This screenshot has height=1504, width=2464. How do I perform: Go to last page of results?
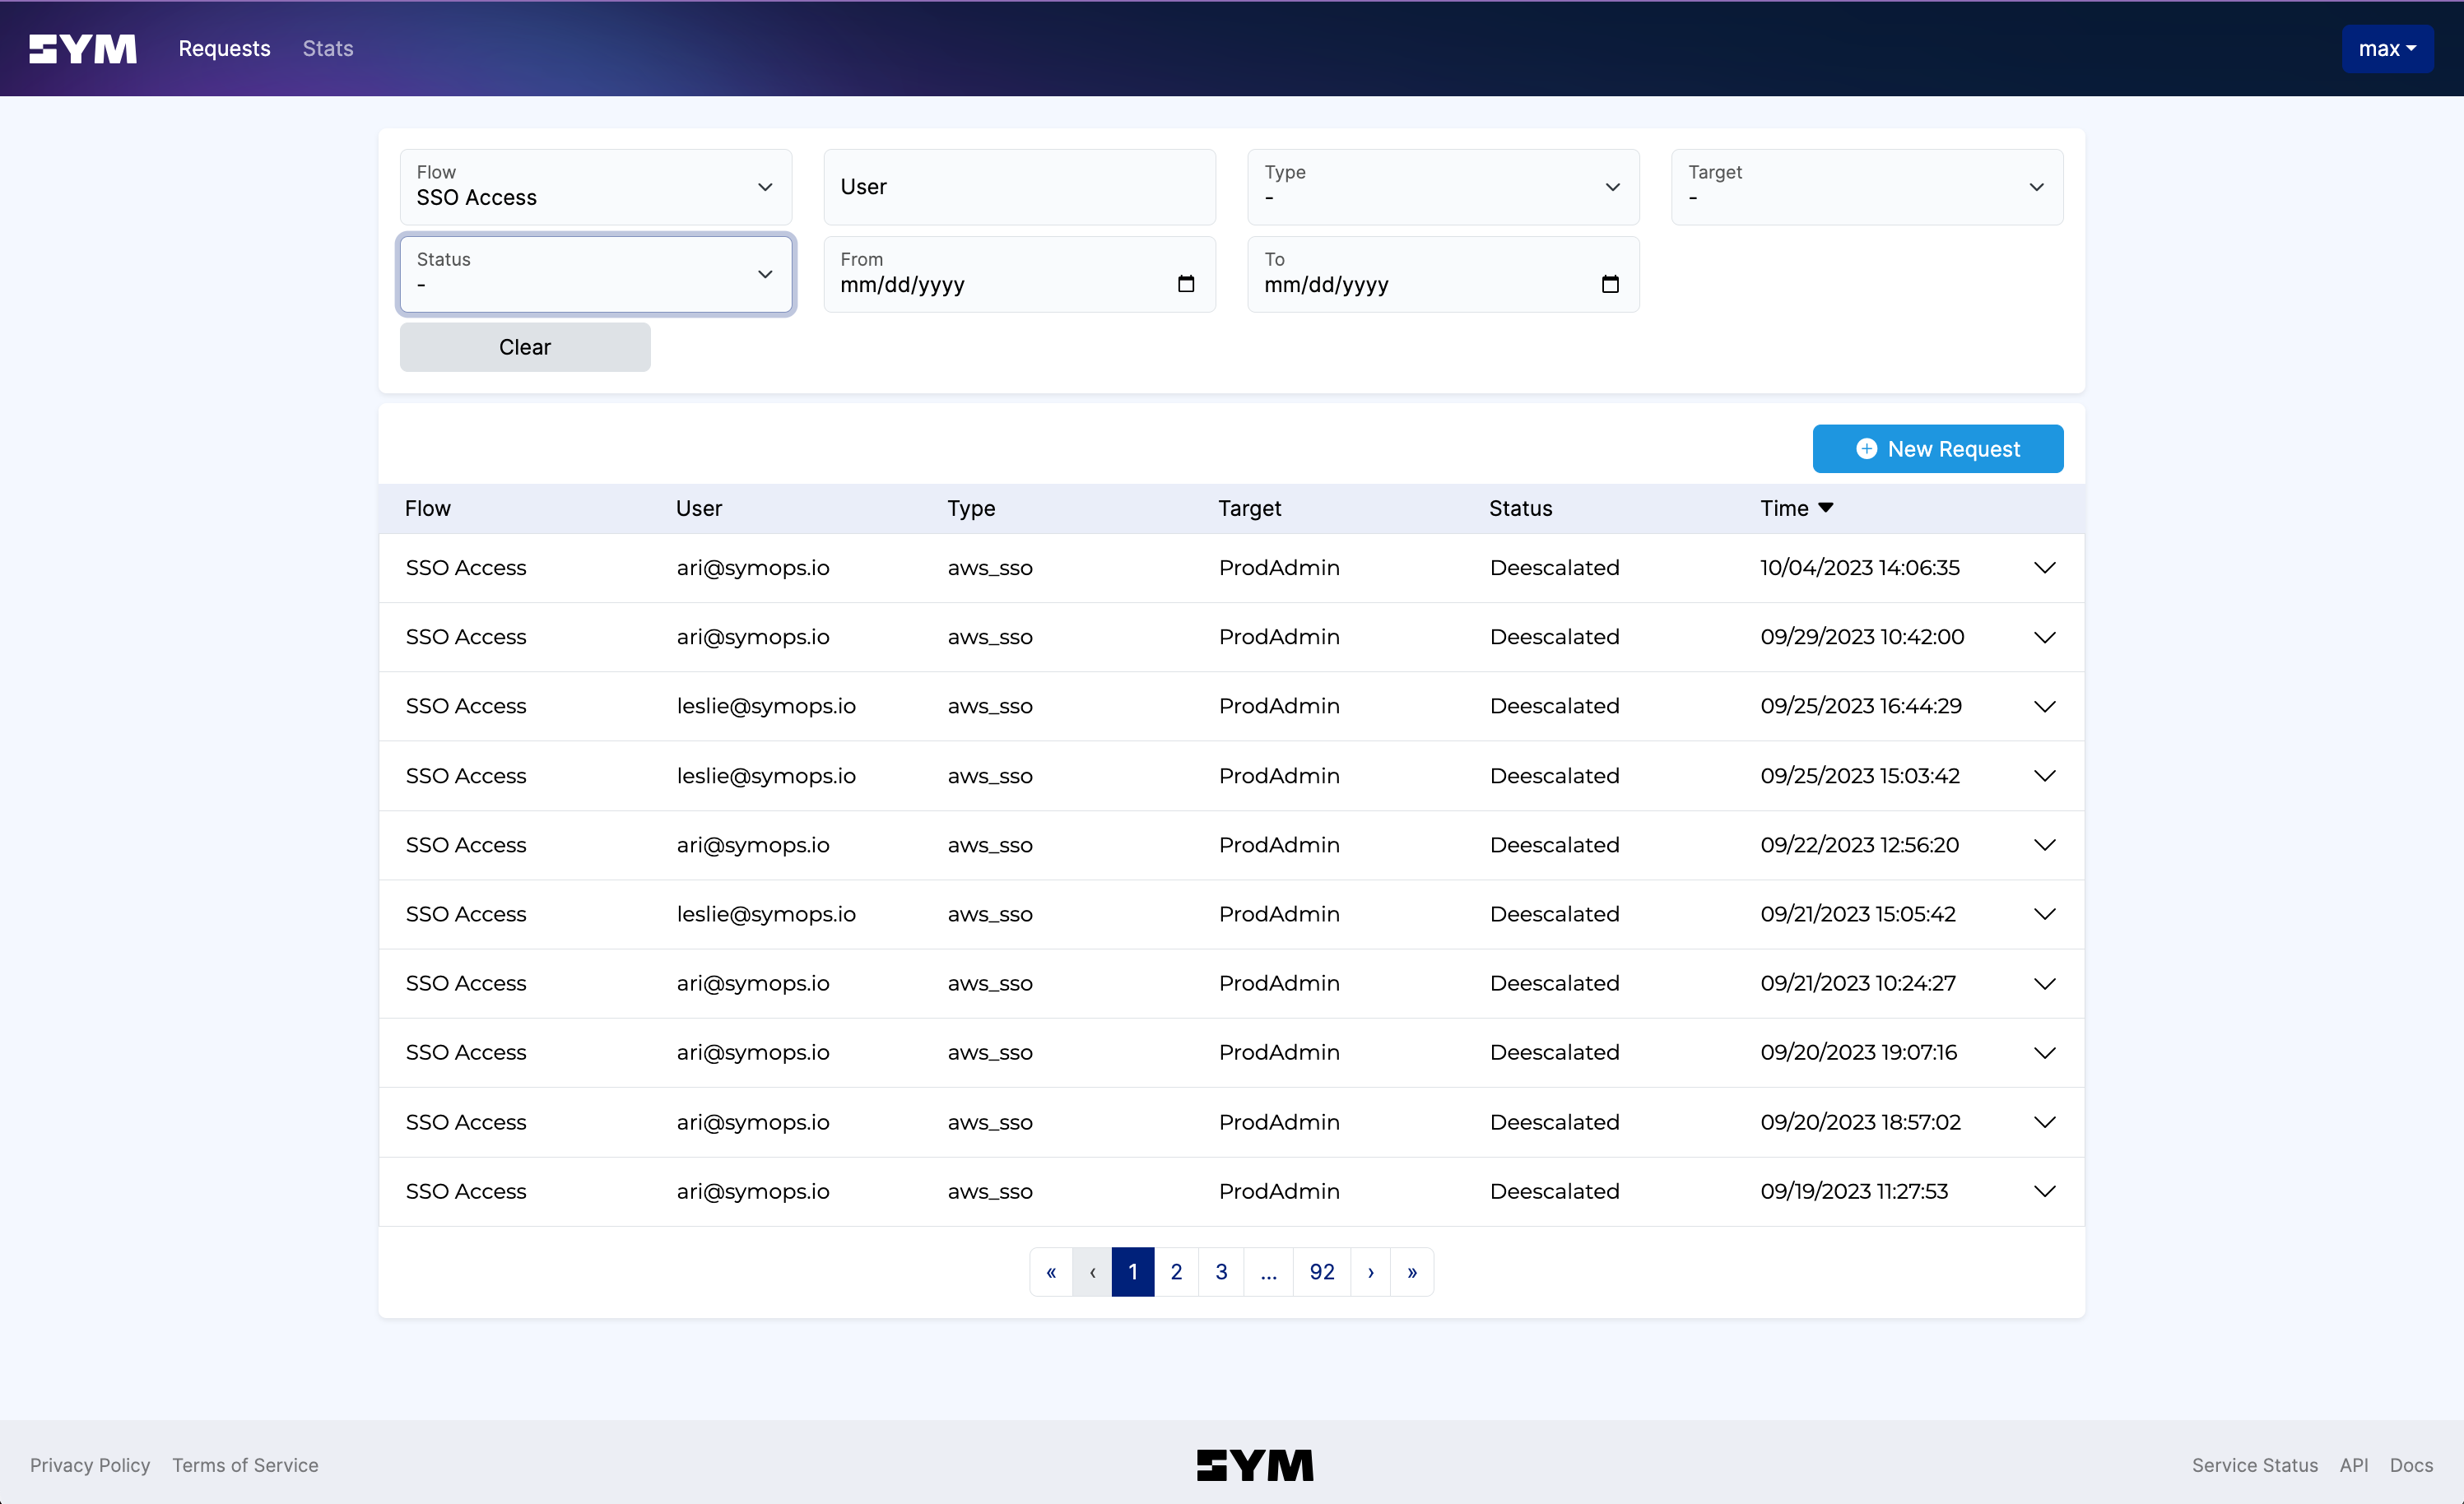click(x=1412, y=1272)
